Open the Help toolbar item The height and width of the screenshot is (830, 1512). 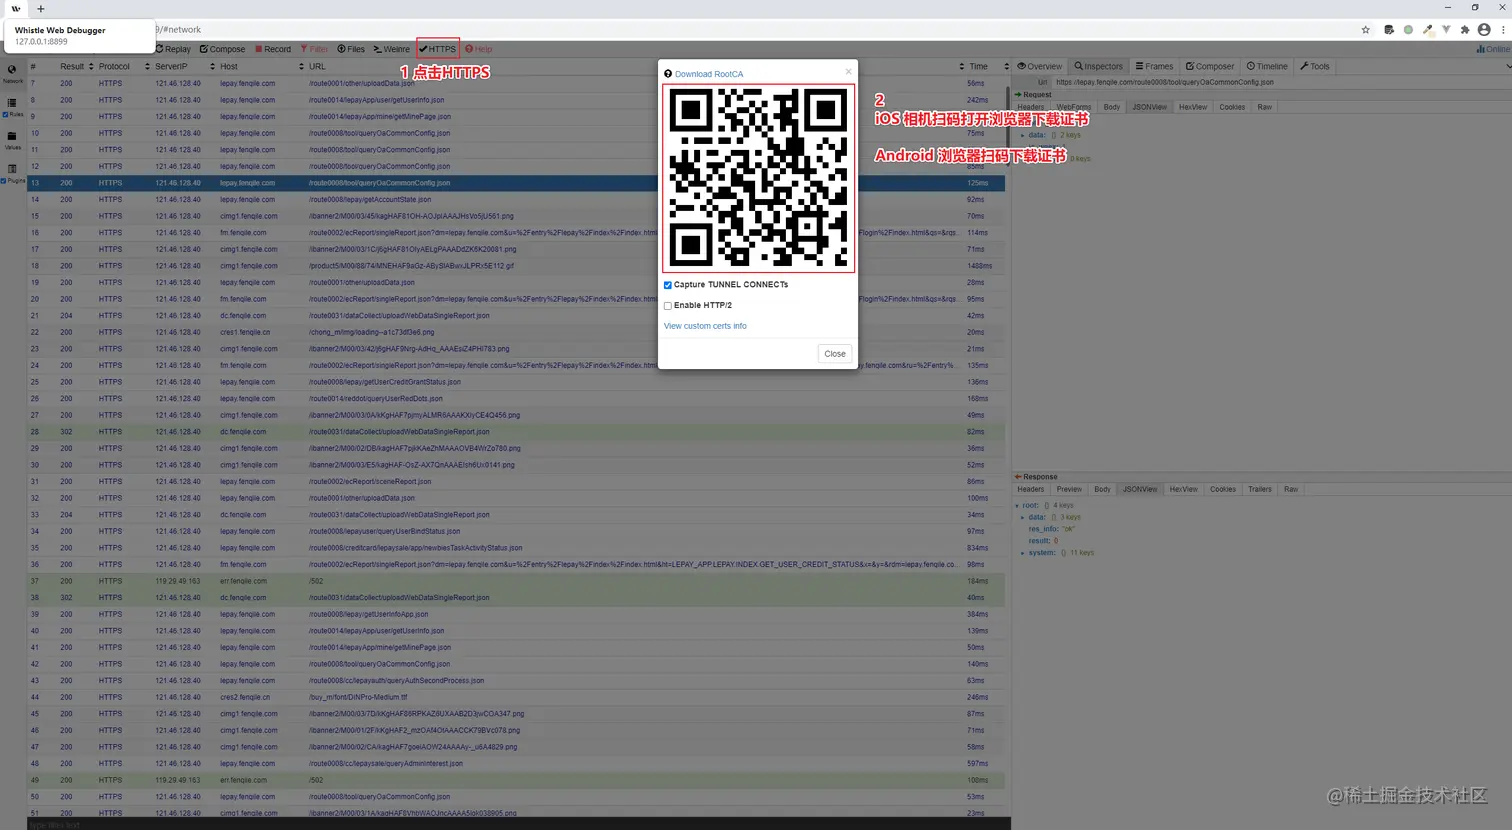[479, 49]
